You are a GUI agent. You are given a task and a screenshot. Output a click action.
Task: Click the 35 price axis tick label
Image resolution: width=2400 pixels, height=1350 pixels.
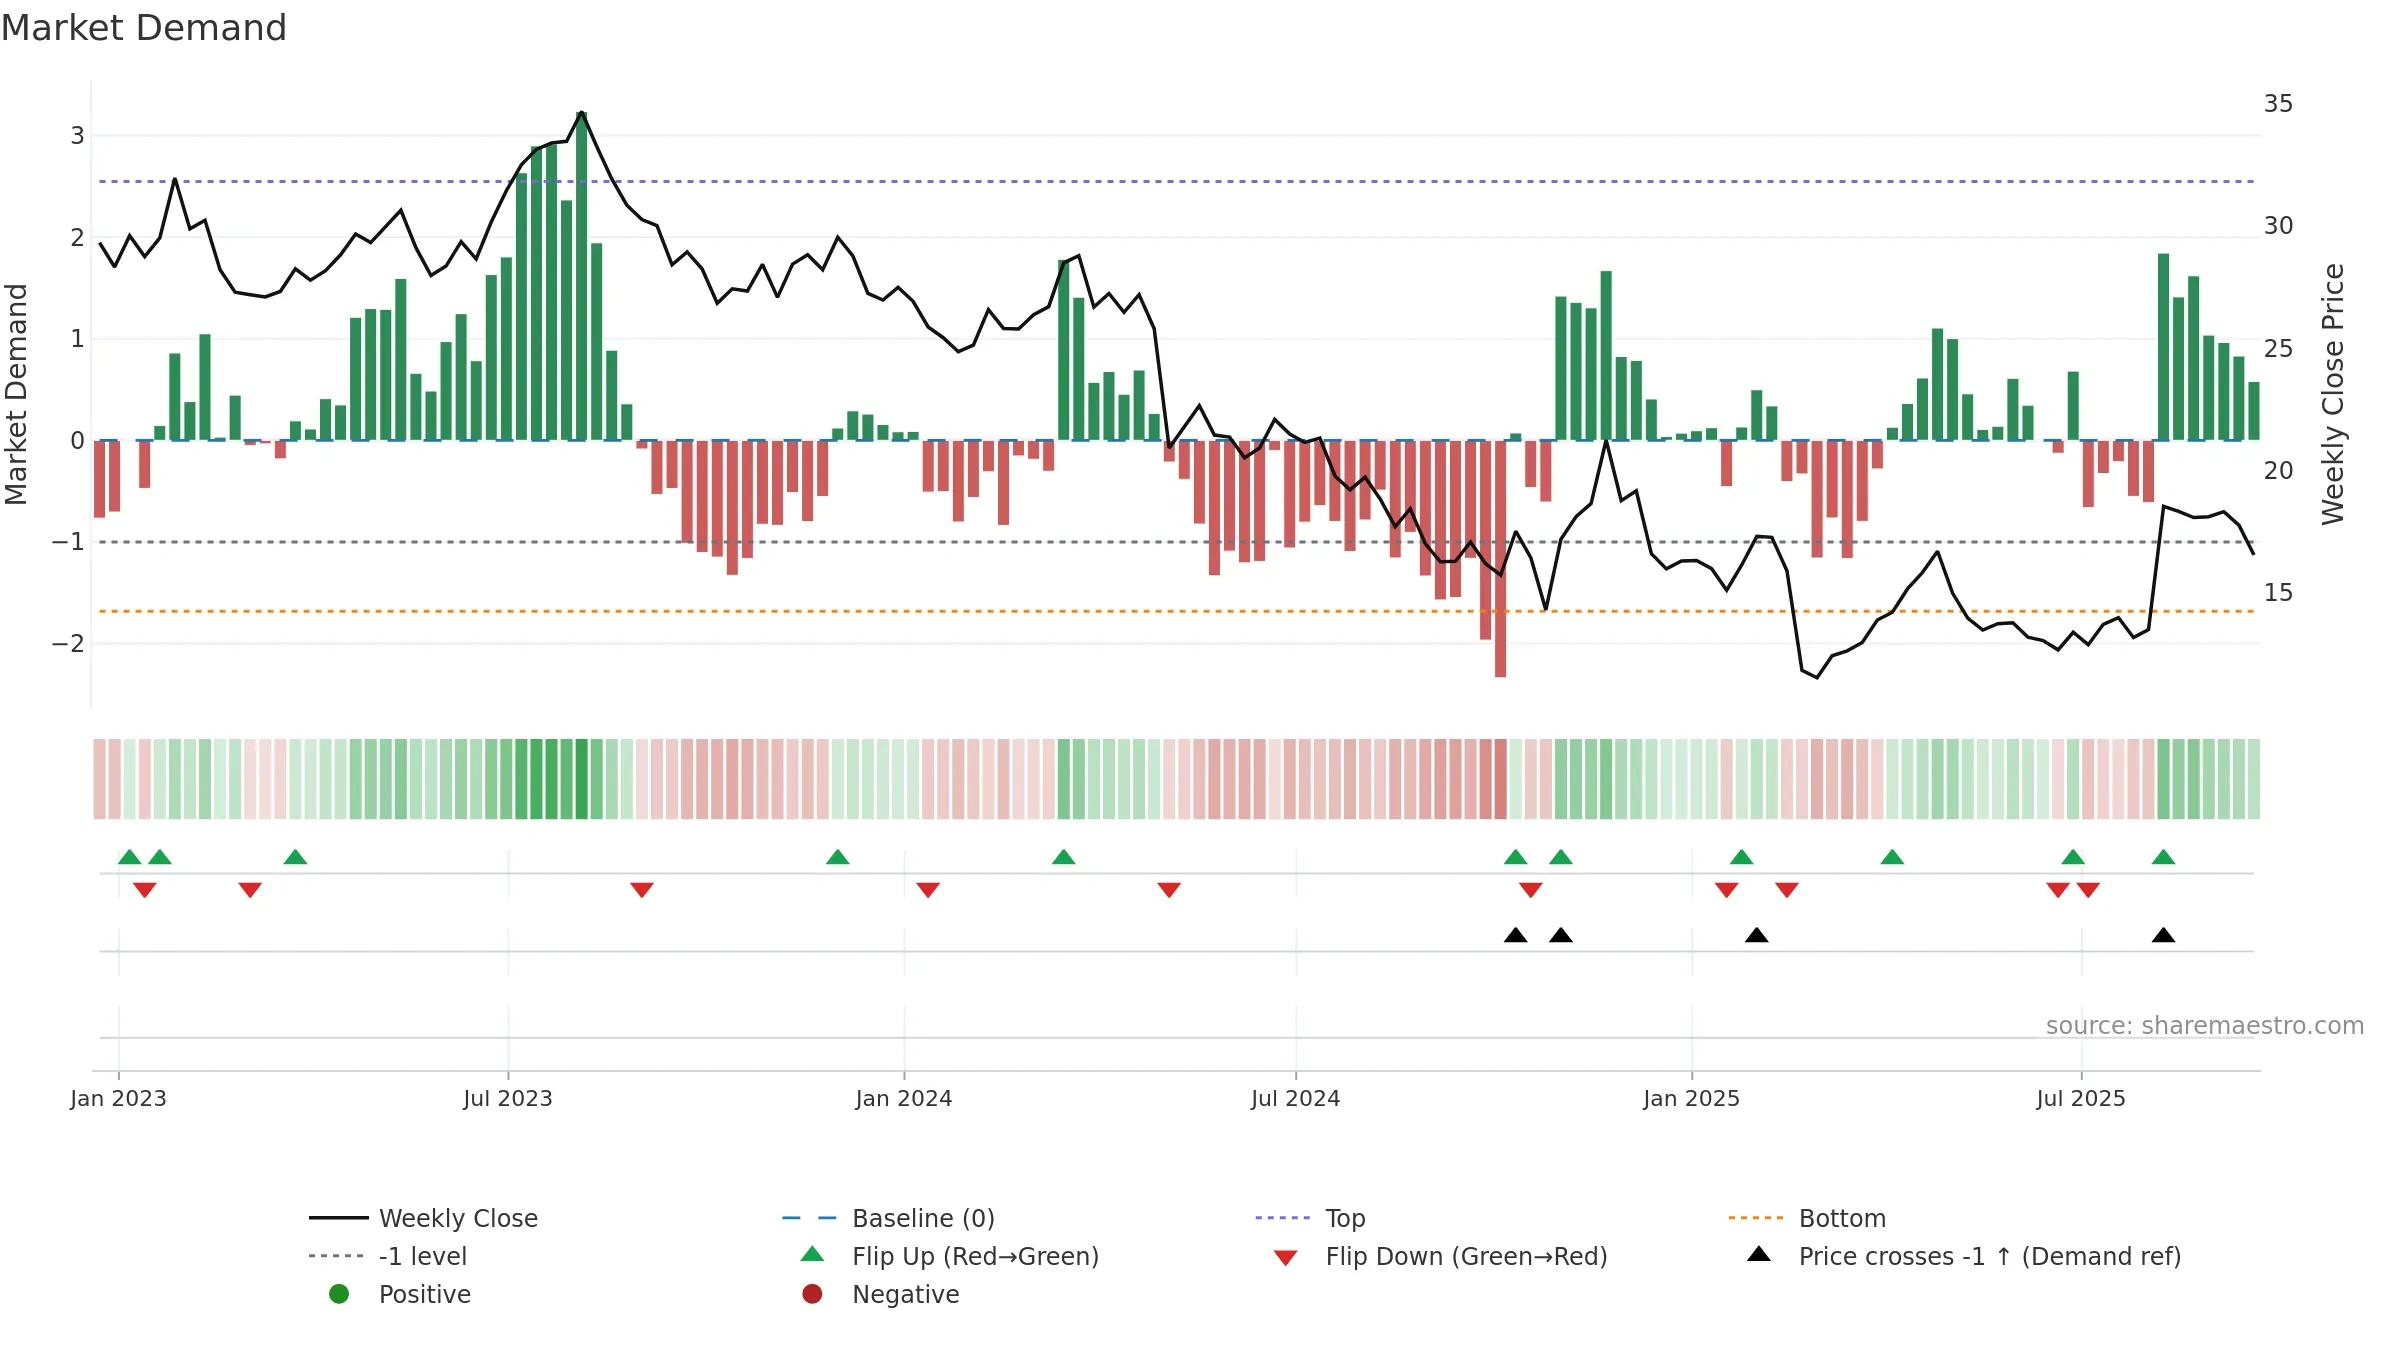click(x=2278, y=104)
